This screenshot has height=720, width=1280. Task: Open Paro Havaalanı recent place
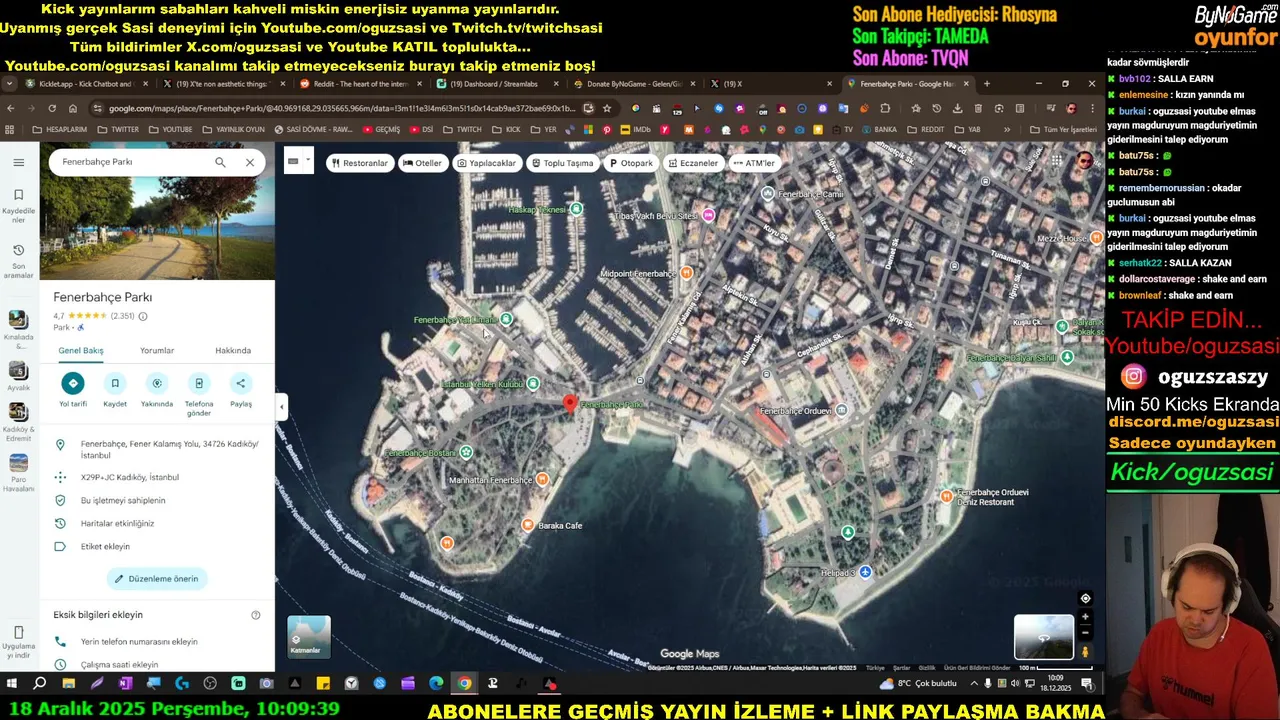[18, 472]
